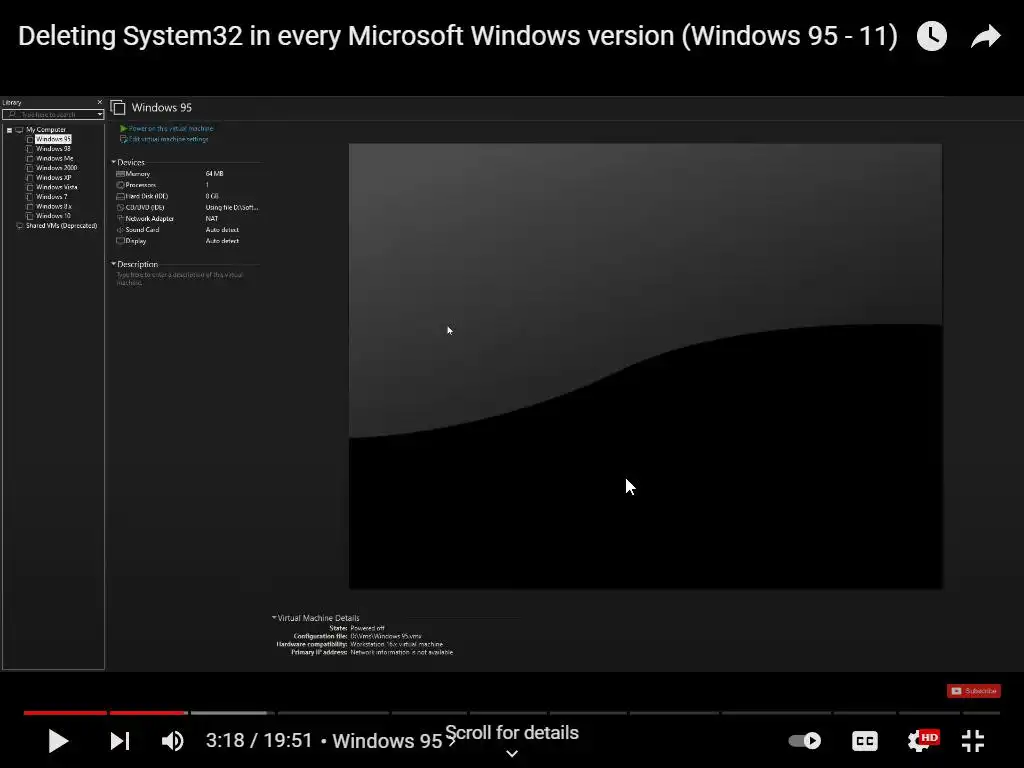Collapse the Description section

click(113, 264)
